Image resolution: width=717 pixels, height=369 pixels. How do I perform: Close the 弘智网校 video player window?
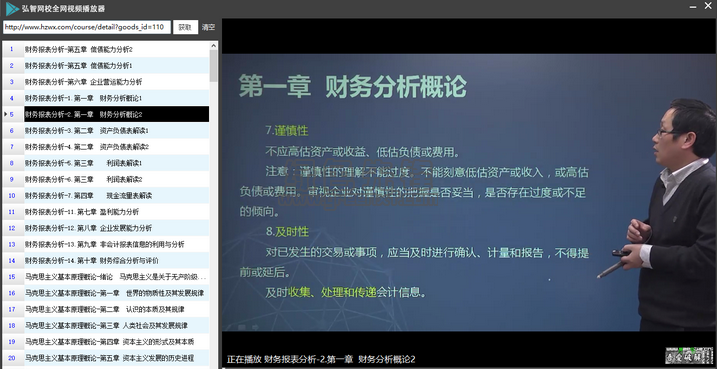pyautogui.click(x=707, y=5)
